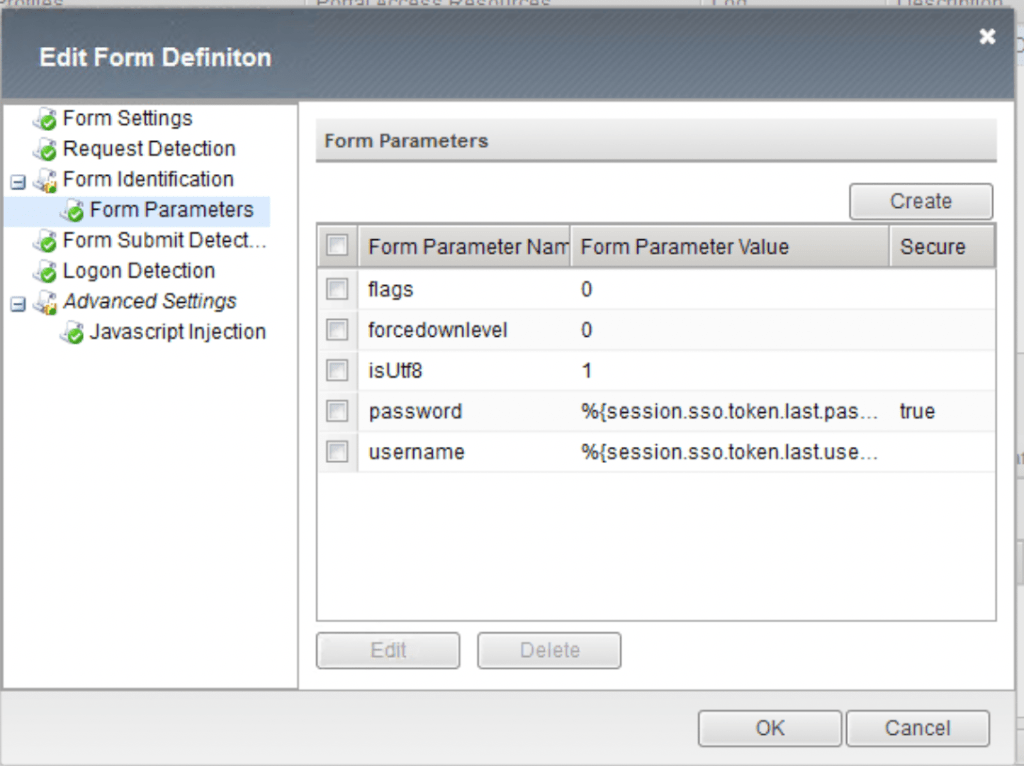Click the Logon Detection status icon
This screenshot has height=766, width=1024.
coord(46,272)
